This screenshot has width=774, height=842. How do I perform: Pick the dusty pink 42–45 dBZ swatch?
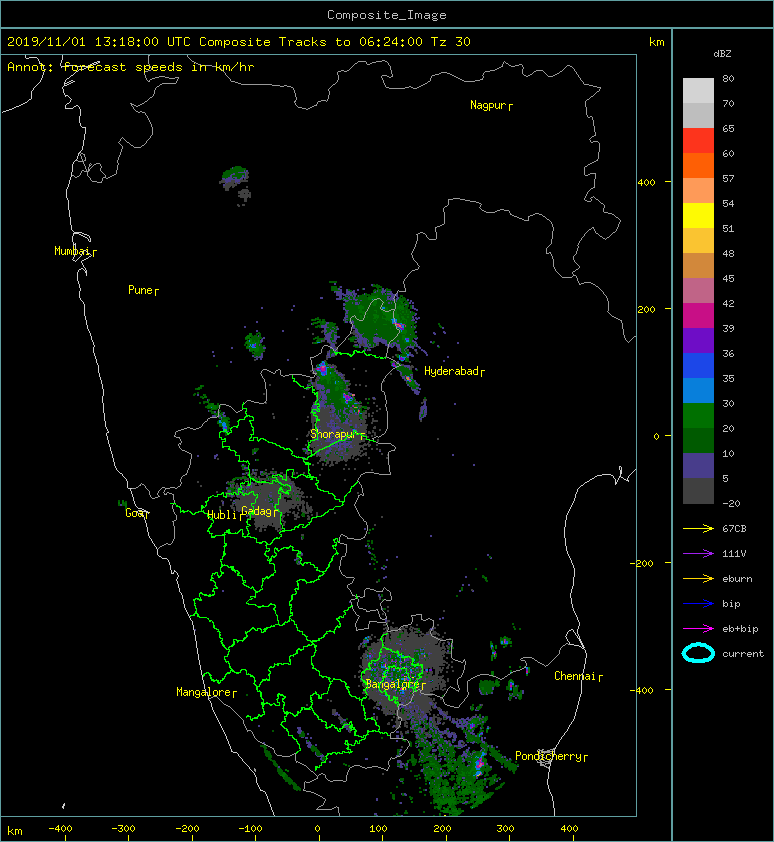point(698,291)
